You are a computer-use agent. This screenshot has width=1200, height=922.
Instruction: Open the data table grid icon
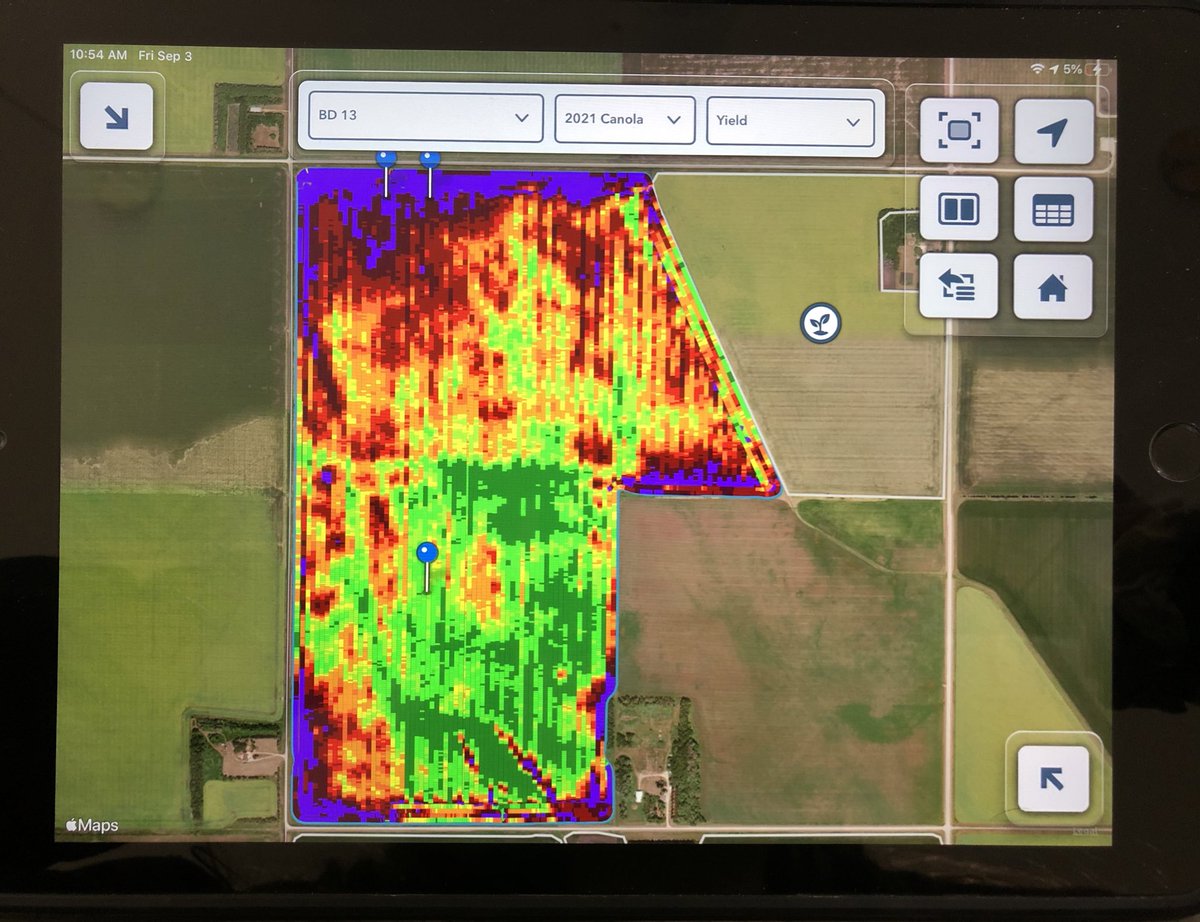click(1054, 209)
